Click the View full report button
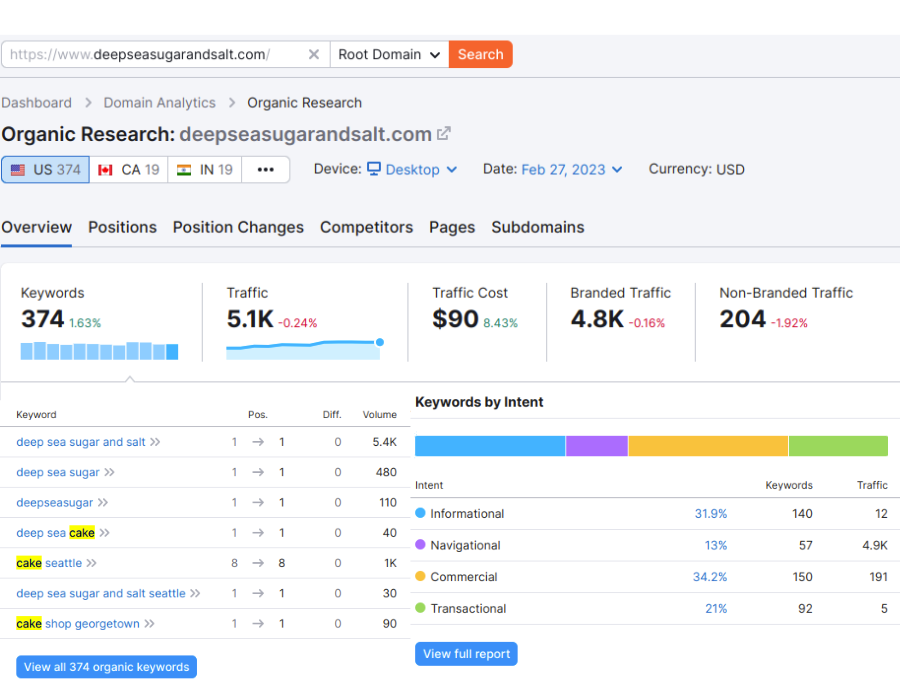Viewport: 900px width, 680px height. coord(466,654)
